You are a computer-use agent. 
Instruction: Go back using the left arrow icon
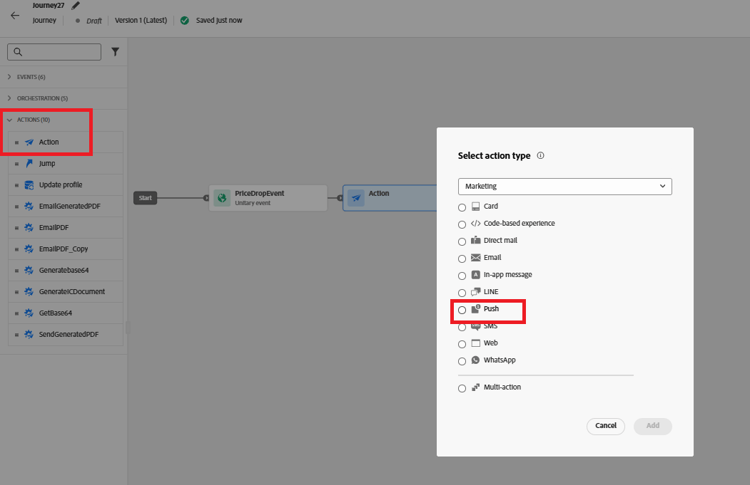pyautogui.click(x=15, y=15)
